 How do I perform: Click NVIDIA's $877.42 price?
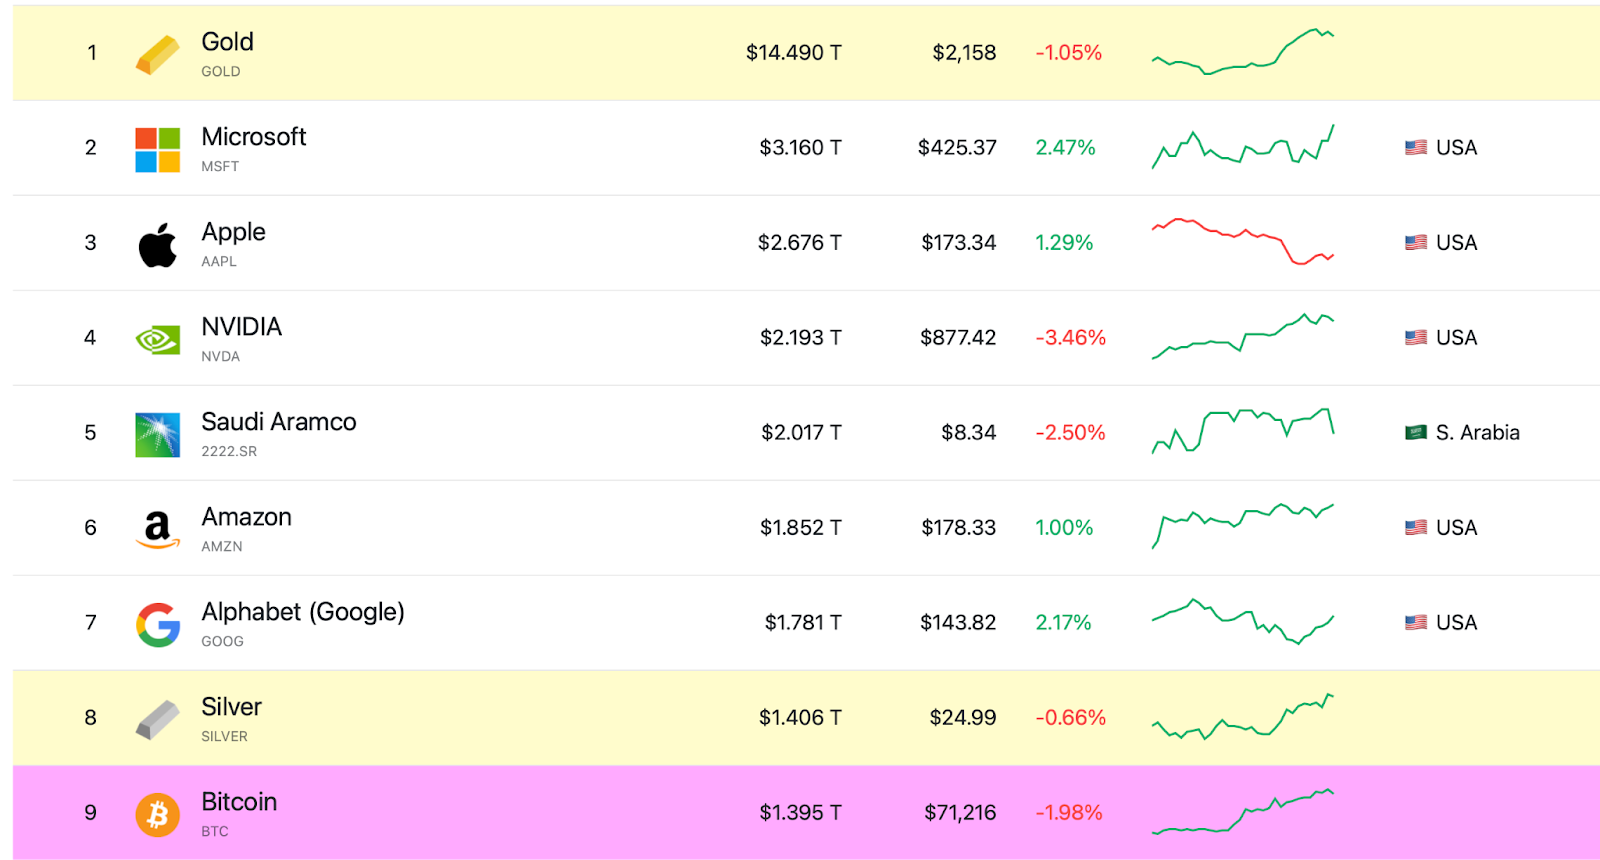click(x=958, y=337)
